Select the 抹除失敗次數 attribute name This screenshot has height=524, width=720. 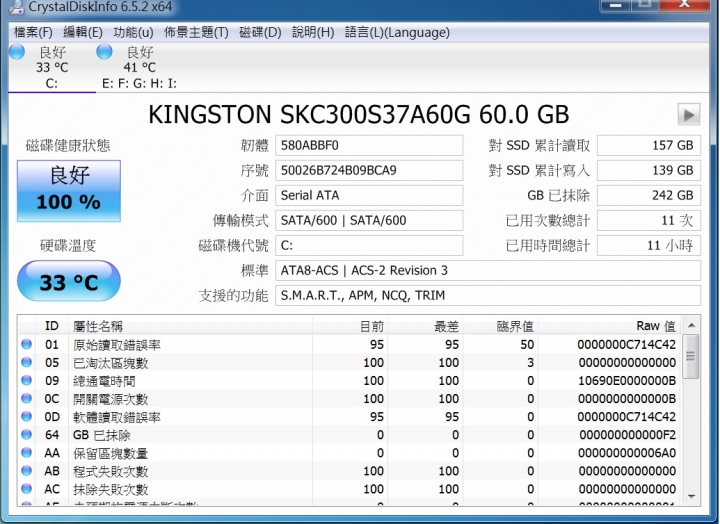(111, 489)
